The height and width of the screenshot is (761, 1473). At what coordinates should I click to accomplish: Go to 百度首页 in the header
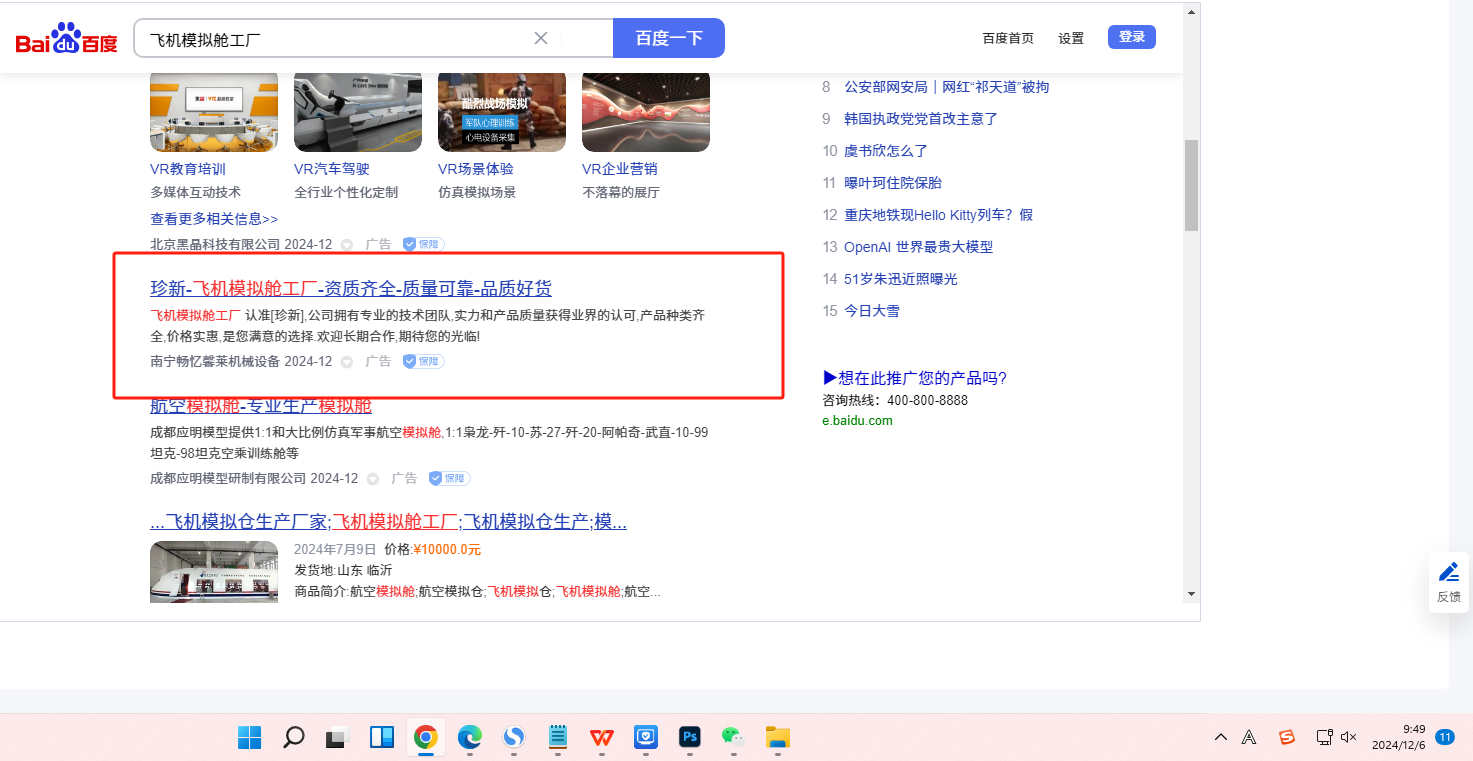click(x=1008, y=38)
